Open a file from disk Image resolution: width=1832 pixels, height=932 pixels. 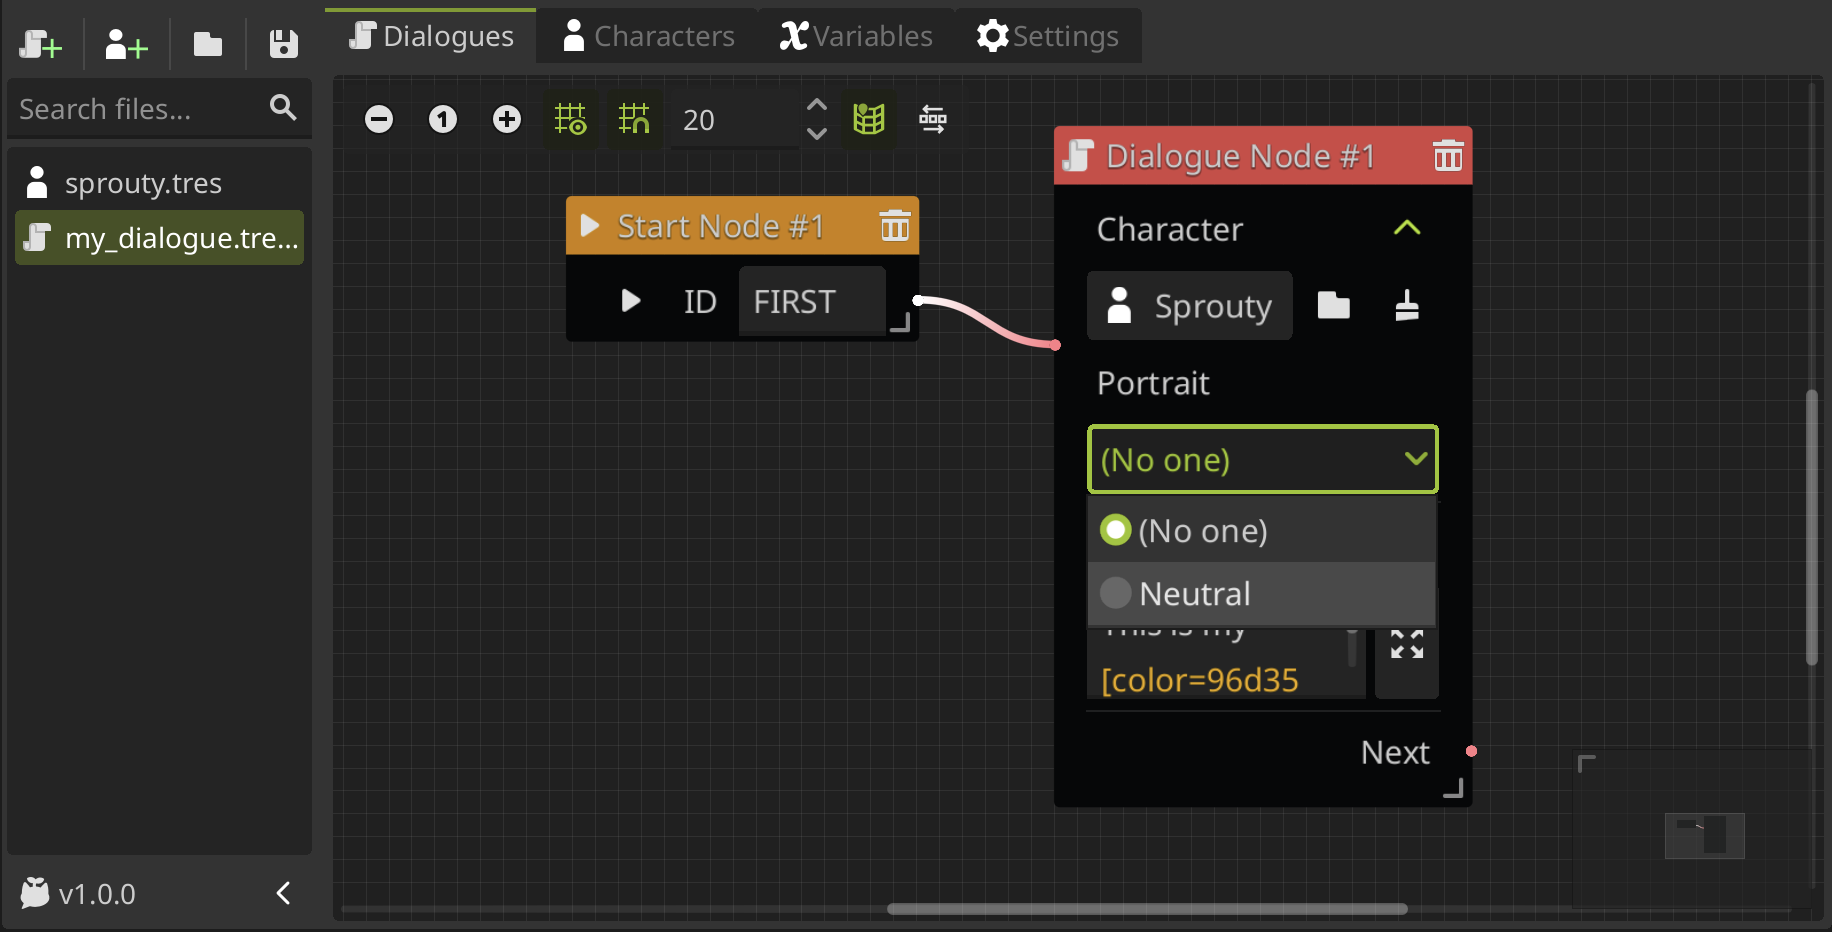208,44
